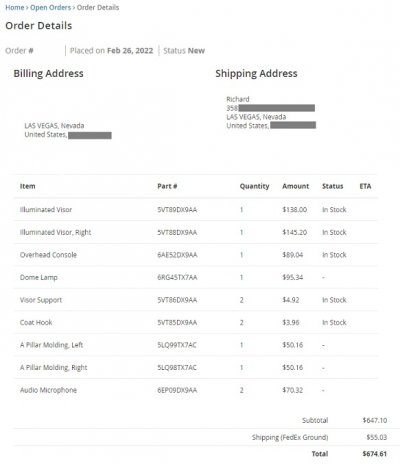The height and width of the screenshot is (464, 400).
Task: Open the Overhead Console item
Action: pos(48,255)
